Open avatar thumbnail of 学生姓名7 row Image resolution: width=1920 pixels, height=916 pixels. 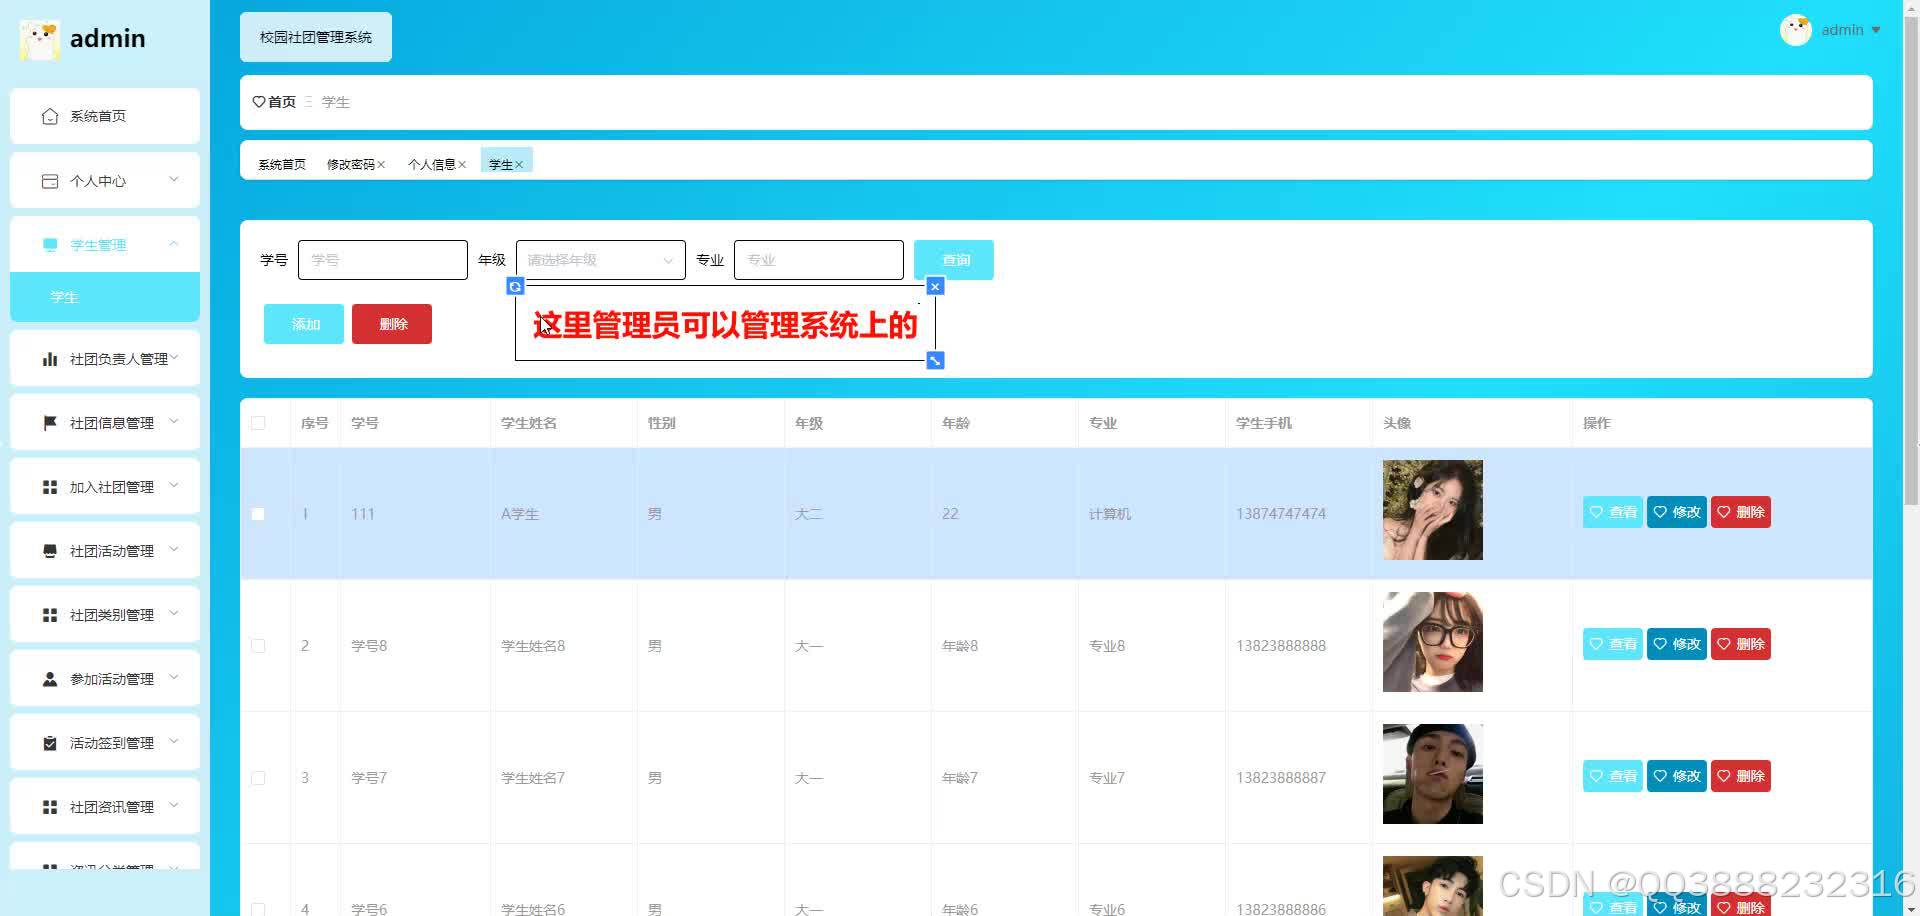(x=1433, y=774)
